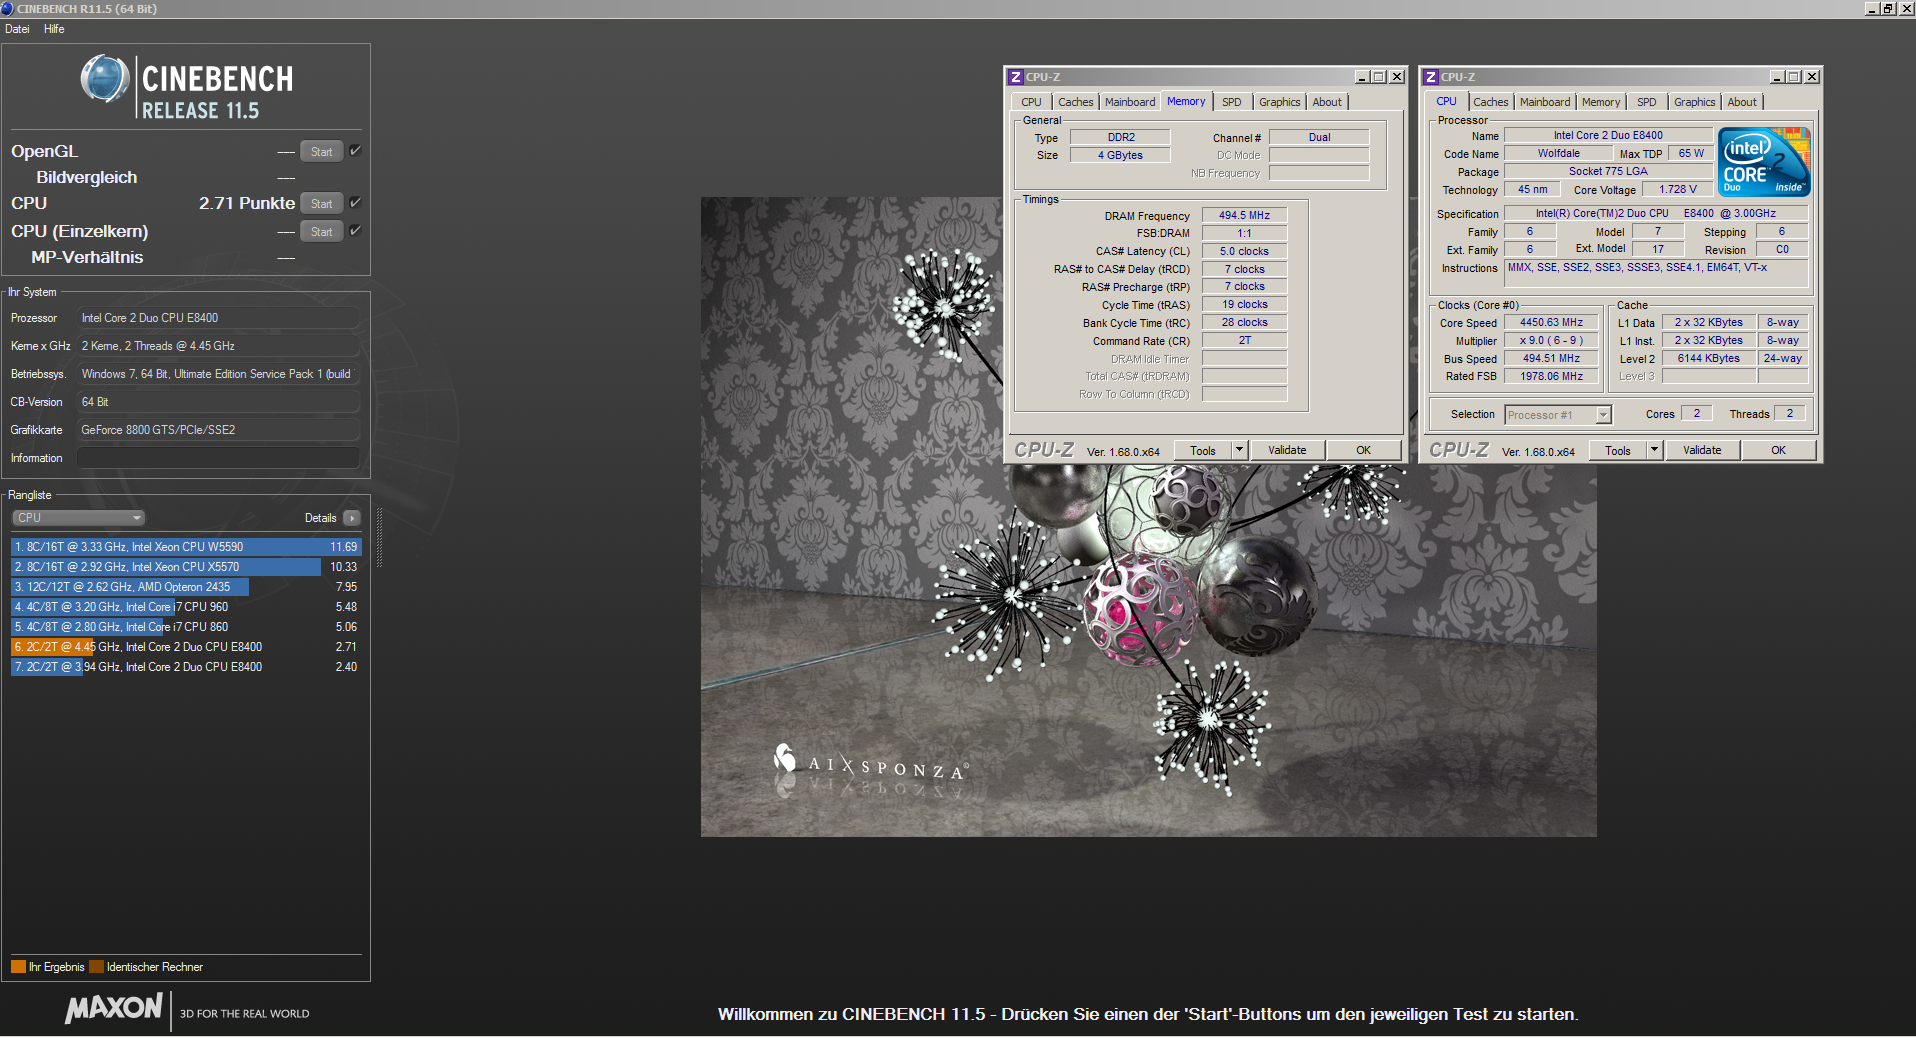
Task: Click the Cinebench app icon in title bar
Action: (x=7, y=8)
